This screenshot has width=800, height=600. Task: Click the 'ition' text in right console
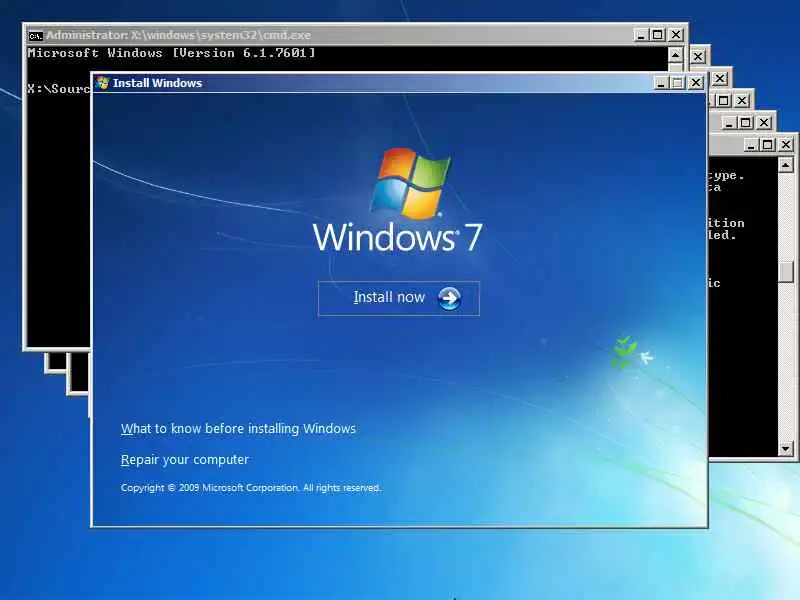click(727, 223)
